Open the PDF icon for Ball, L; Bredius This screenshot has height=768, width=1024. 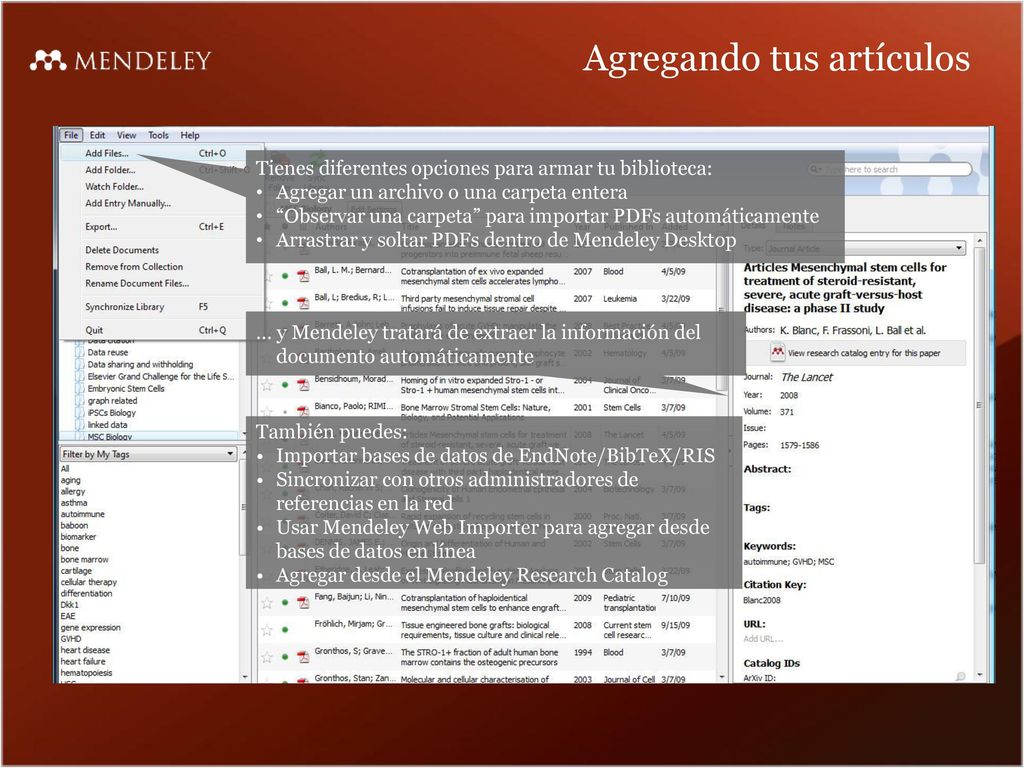coord(303,303)
